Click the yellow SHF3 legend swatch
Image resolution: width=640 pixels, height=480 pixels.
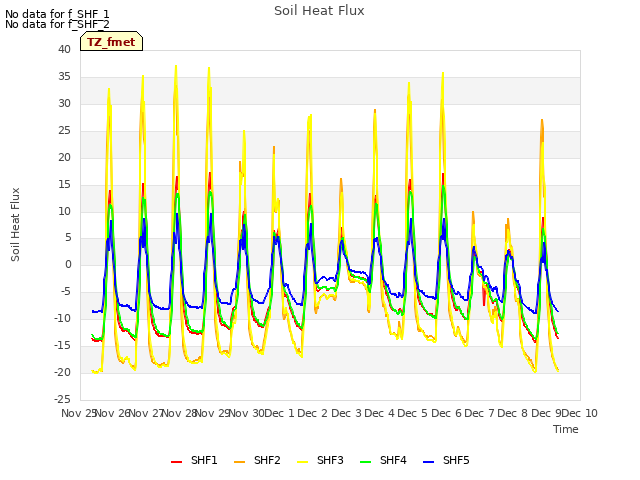click(x=302, y=461)
